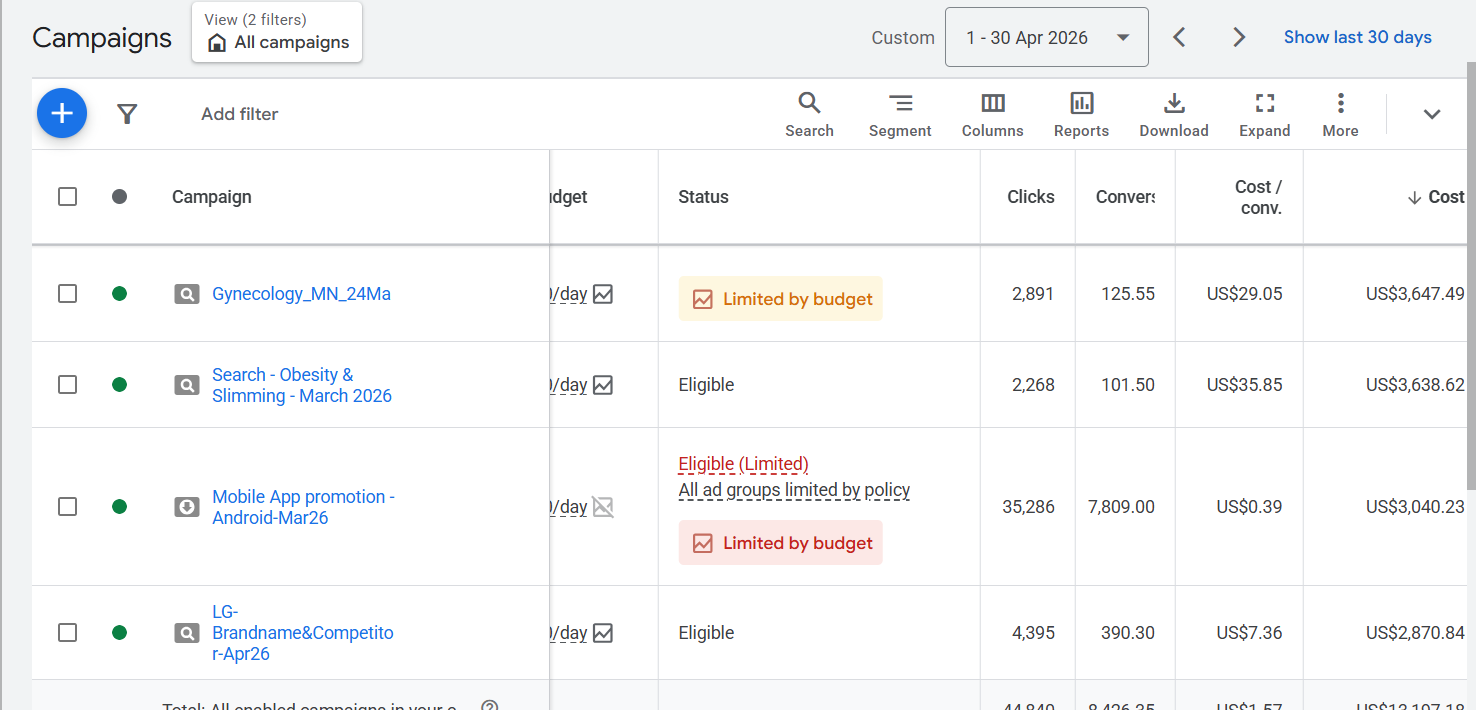
Task: Click search campaign type icon for Obesity & Slimming
Action: click(187, 385)
